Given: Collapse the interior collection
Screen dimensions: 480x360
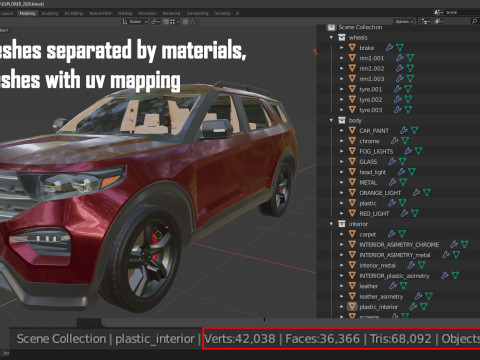Looking at the screenshot, I should click(331, 224).
